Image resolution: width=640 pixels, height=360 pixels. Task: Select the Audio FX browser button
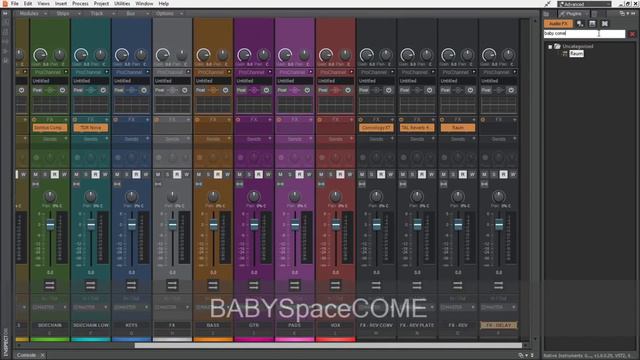(558, 24)
